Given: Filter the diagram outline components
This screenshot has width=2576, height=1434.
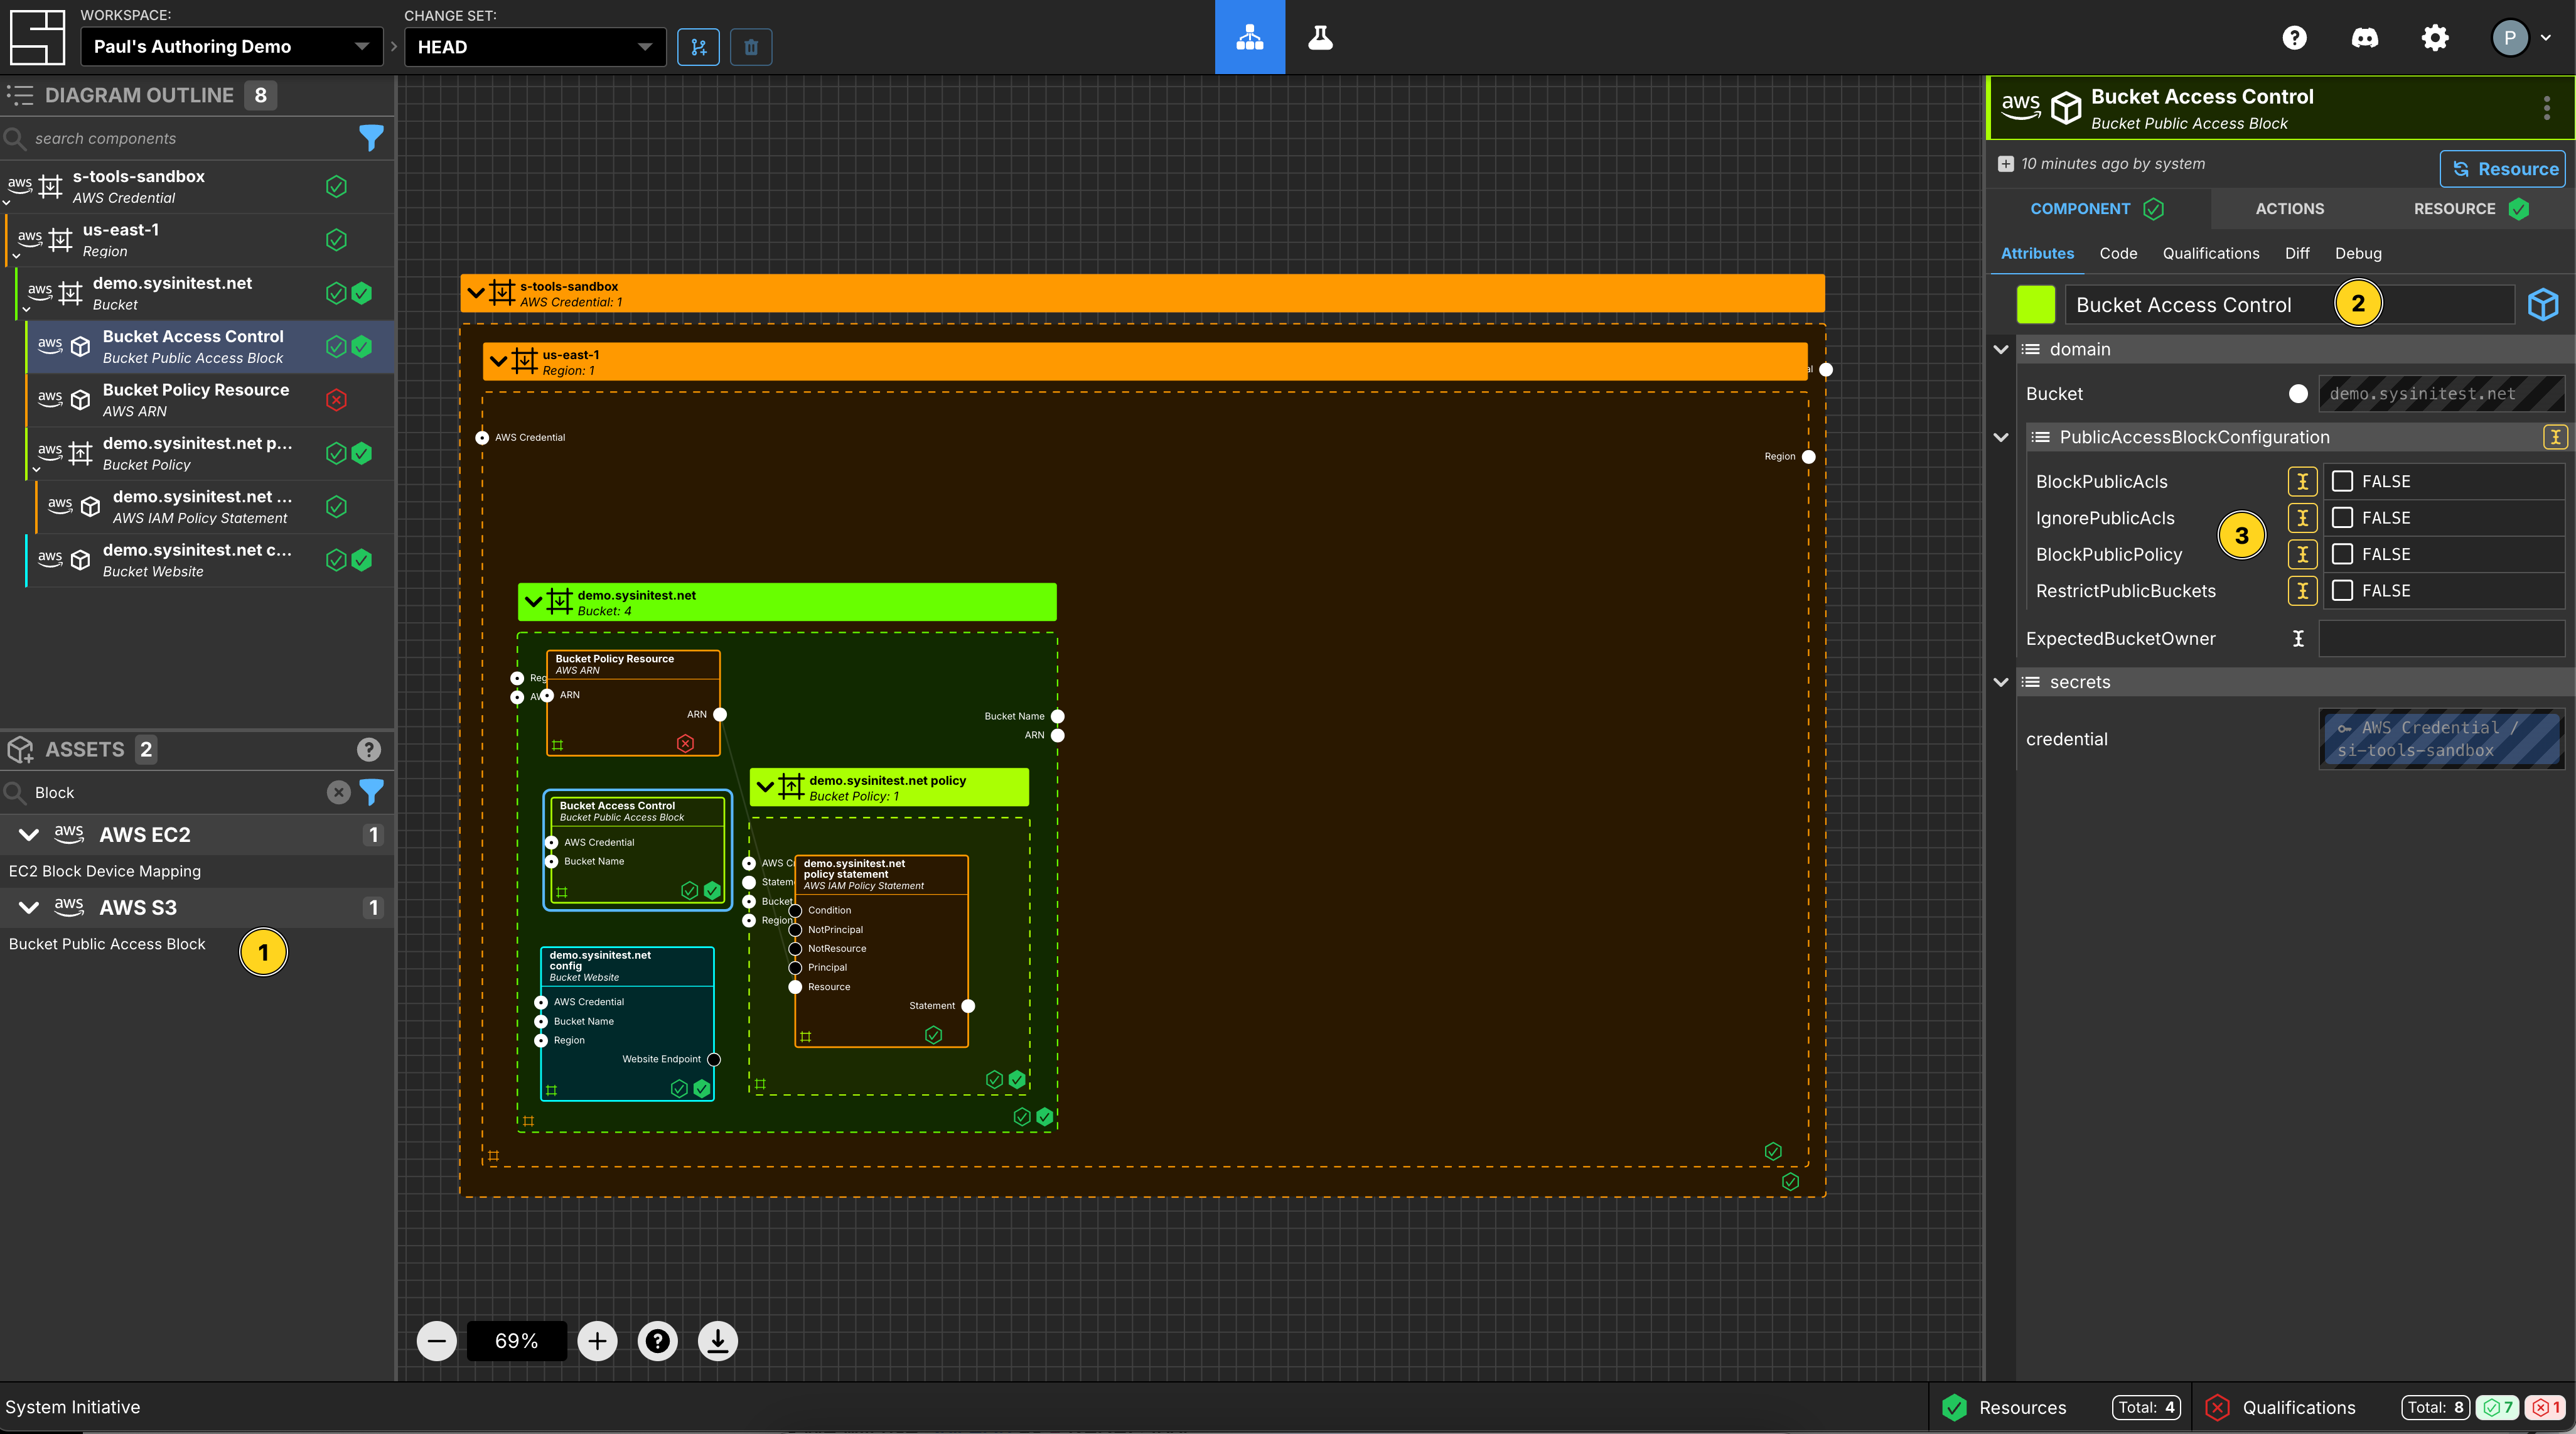Looking at the screenshot, I should pyautogui.click(x=371, y=138).
